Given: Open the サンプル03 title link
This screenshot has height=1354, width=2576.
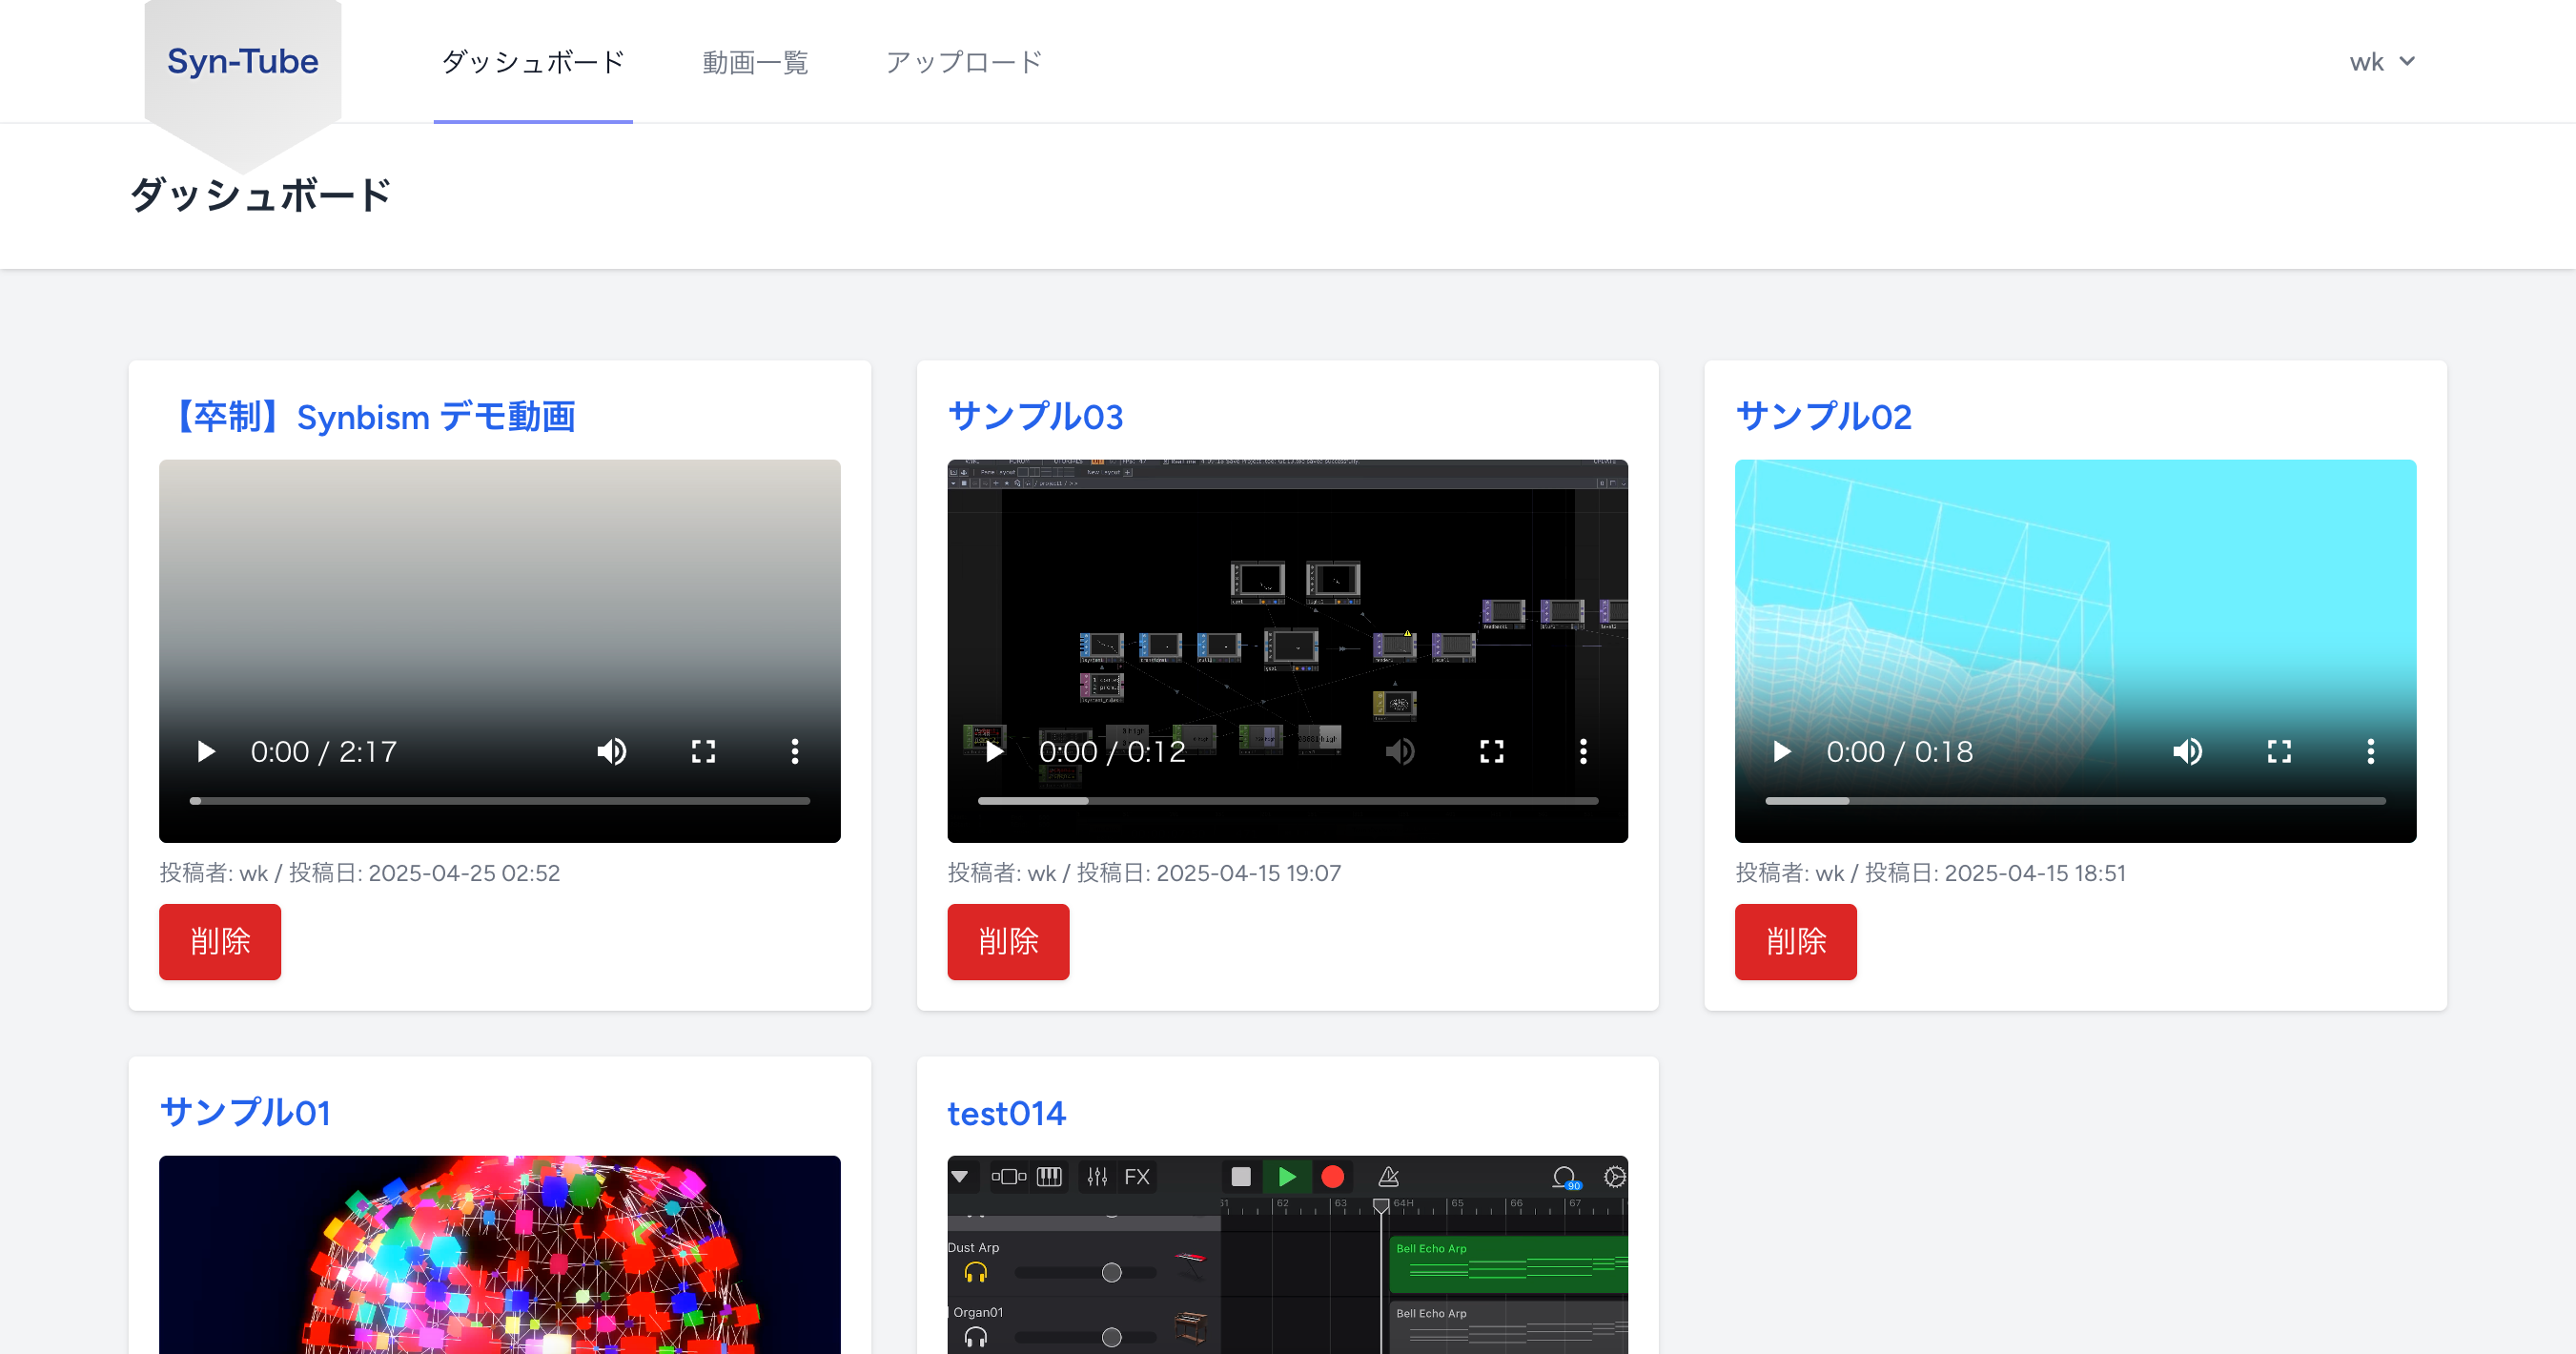Looking at the screenshot, I should (x=1036, y=417).
